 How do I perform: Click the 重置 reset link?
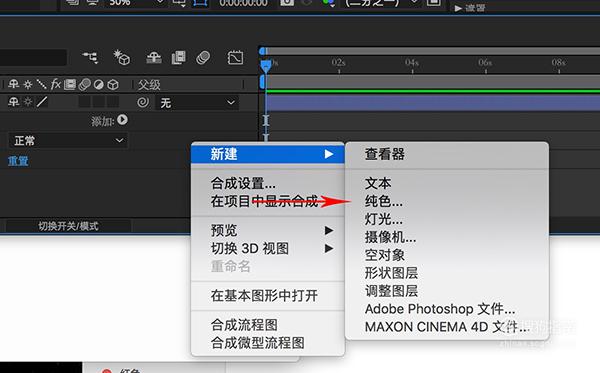point(18,161)
